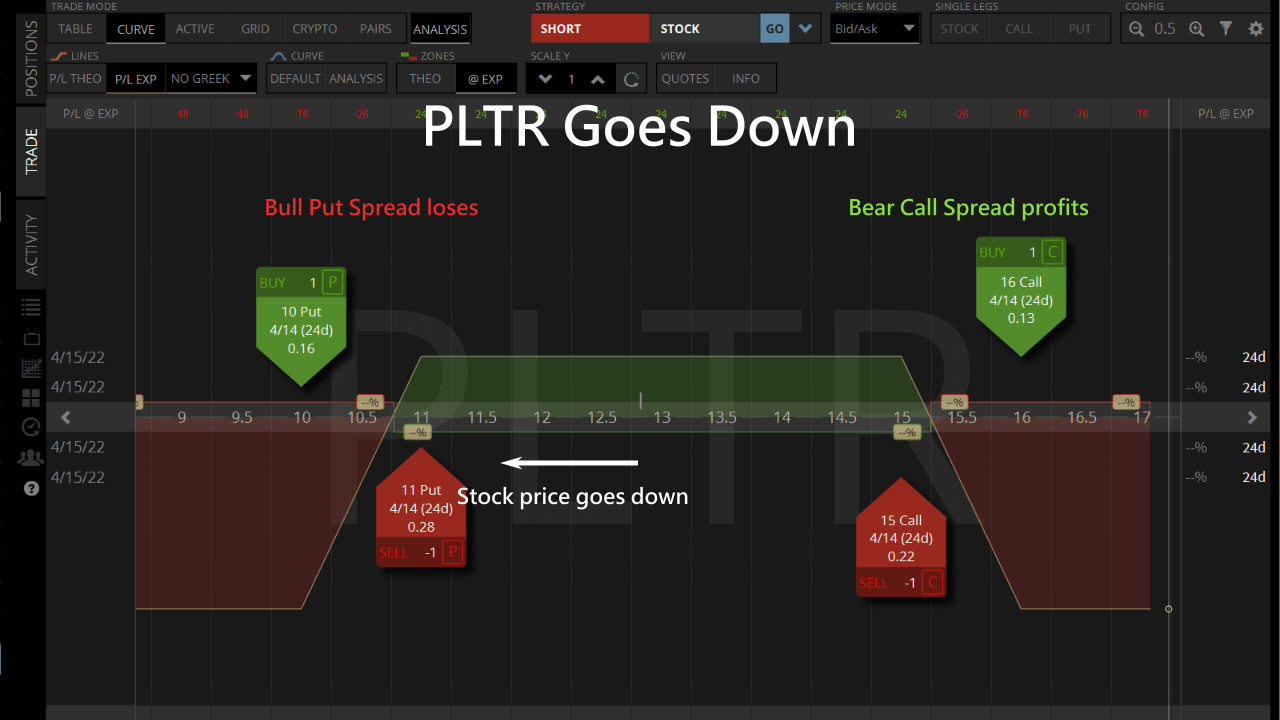Viewport: 1280px width, 720px height.
Task: Switch to the Activity side tab
Action: [31, 245]
